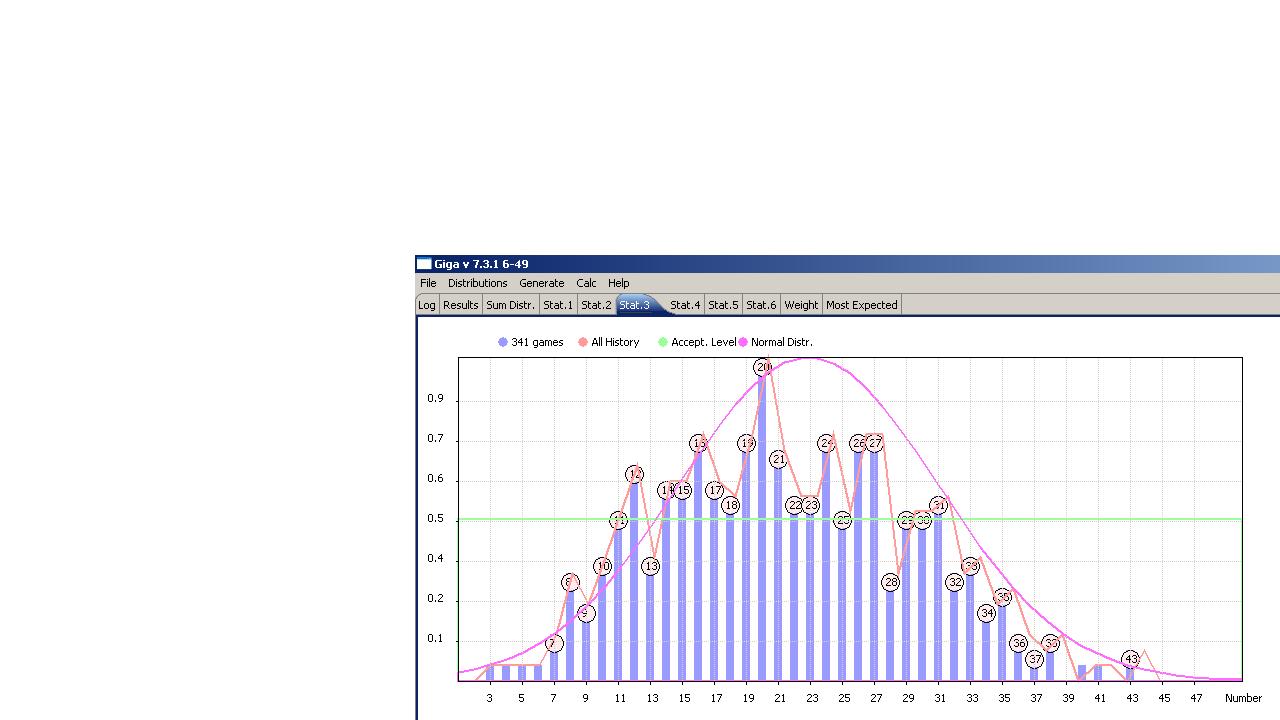Click the pink All History legend dot
Image resolution: width=1280 pixels, height=720 pixels.
point(583,342)
